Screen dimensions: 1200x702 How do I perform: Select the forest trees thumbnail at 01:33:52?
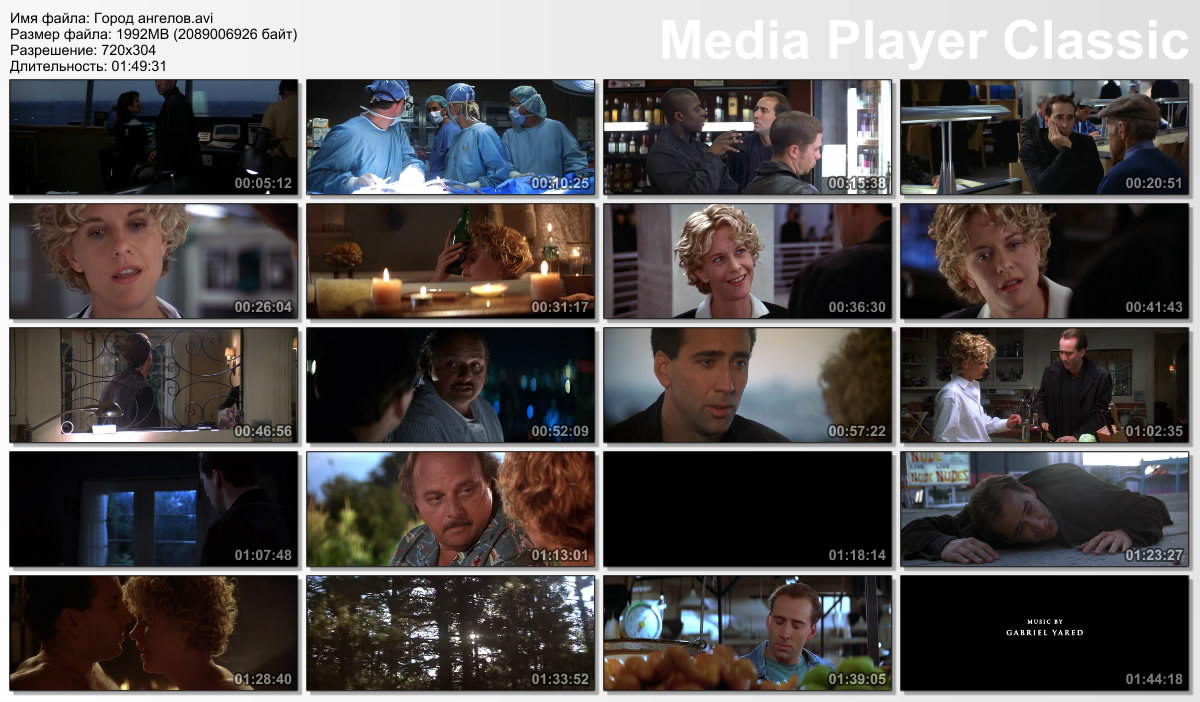tap(450, 633)
